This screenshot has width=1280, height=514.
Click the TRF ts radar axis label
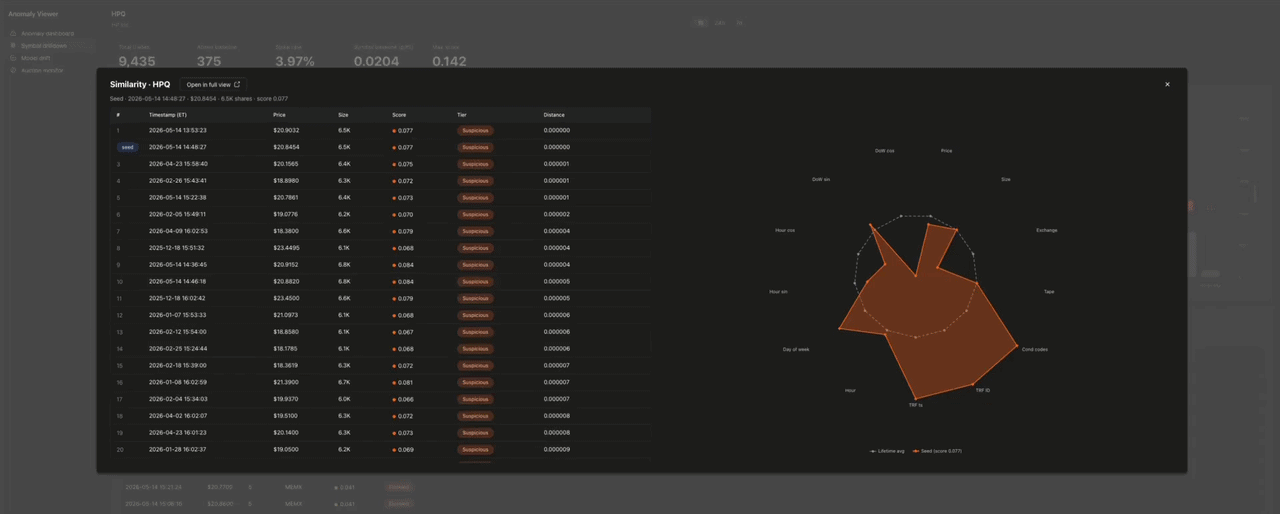point(915,405)
